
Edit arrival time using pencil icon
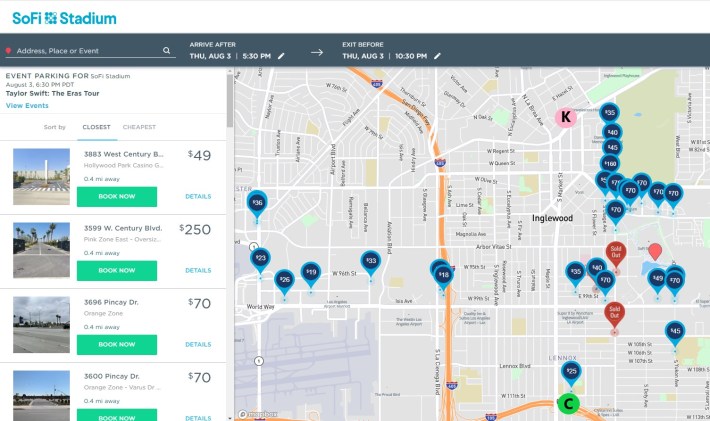[281, 56]
